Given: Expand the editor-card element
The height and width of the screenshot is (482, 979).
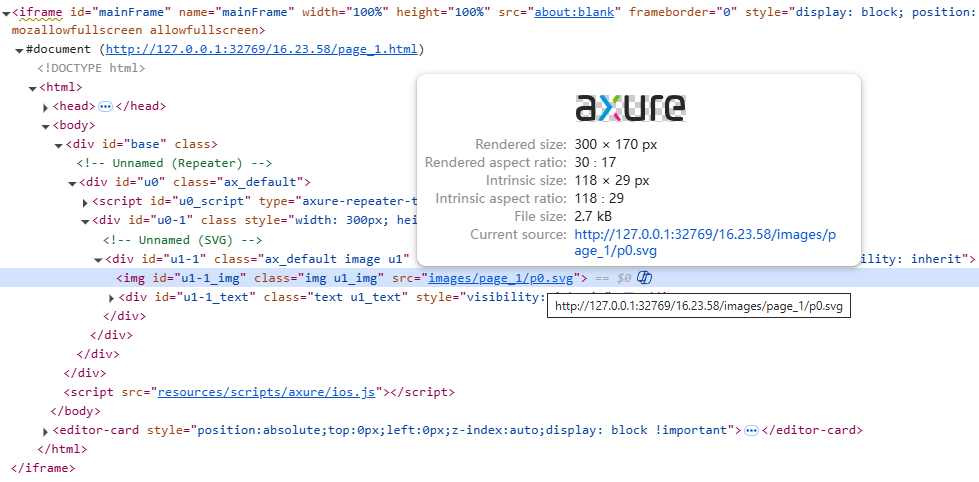Looking at the screenshot, I should [x=46, y=431].
